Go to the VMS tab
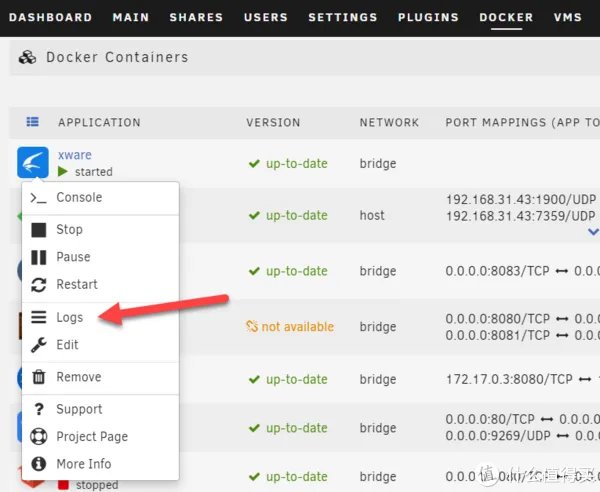The height and width of the screenshot is (492, 600). tap(567, 17)
